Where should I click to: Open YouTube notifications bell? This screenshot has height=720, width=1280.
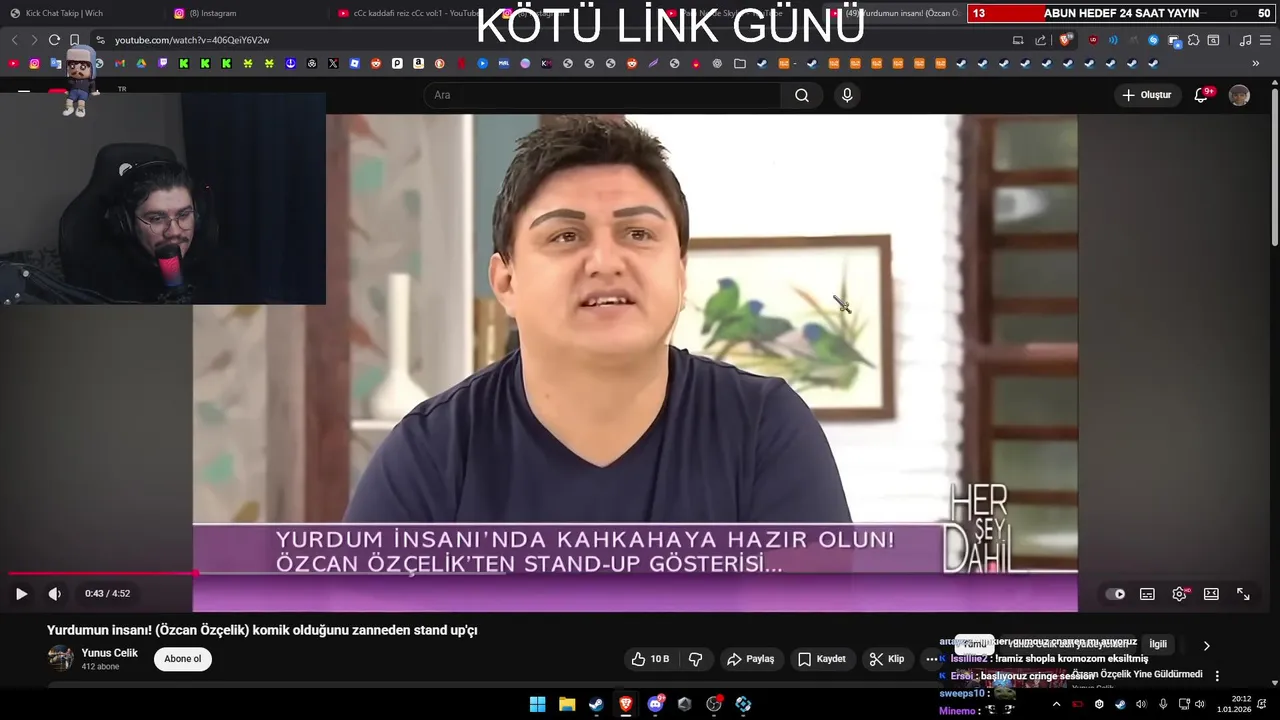tap(1202, 95)
